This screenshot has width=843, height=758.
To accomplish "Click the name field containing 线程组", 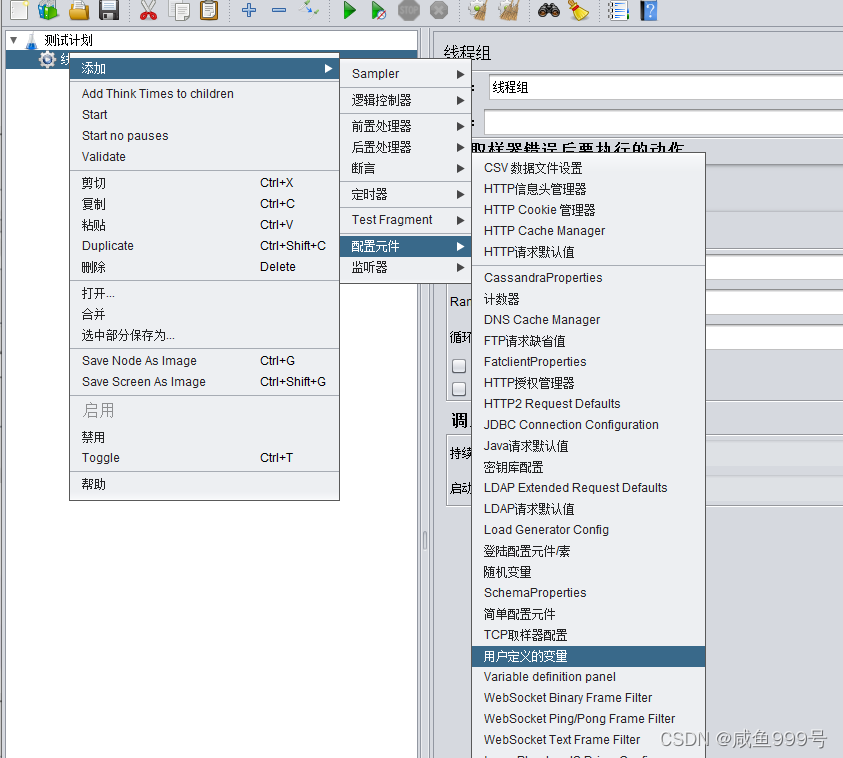I will point(666,87).
